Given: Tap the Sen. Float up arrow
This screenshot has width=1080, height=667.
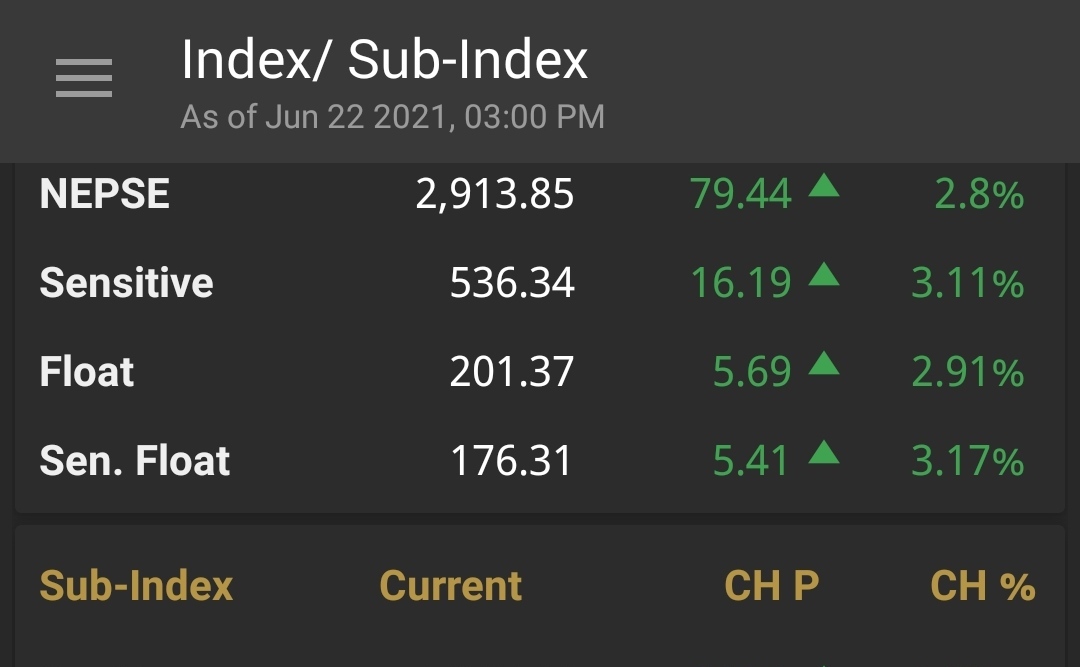Looking at the screenshot, I should point(824,453).
